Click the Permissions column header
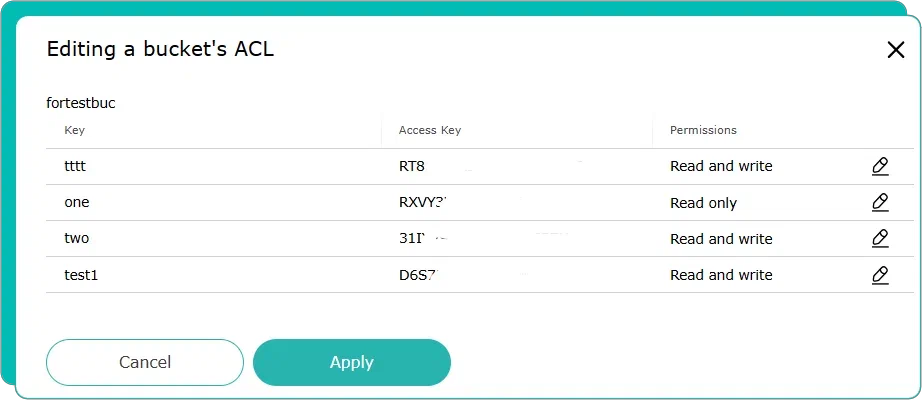Viewport: 922px width, 400px height. point(703,130)
